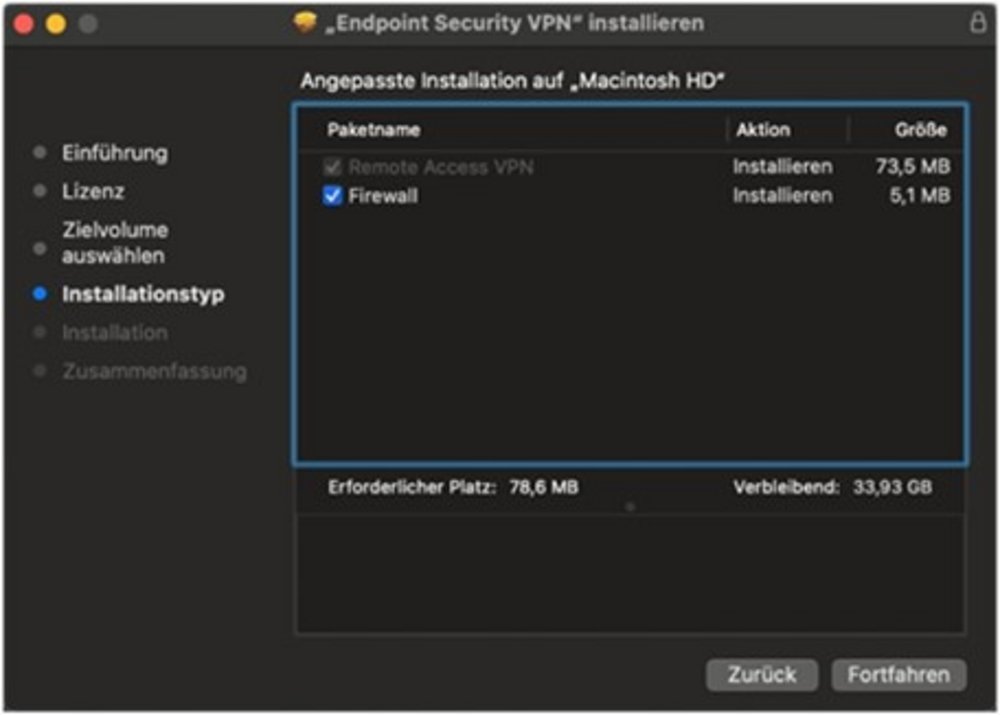Image resolution: width=1000 pixels, height=715 pixels.
Task: Minimize the installer with the yellow button
Action: tap(56, 23)
